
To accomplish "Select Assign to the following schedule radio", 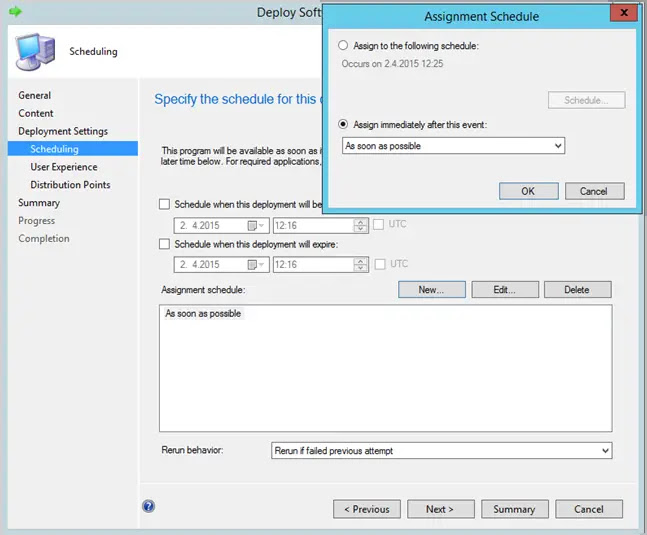I will pos(343,45).
